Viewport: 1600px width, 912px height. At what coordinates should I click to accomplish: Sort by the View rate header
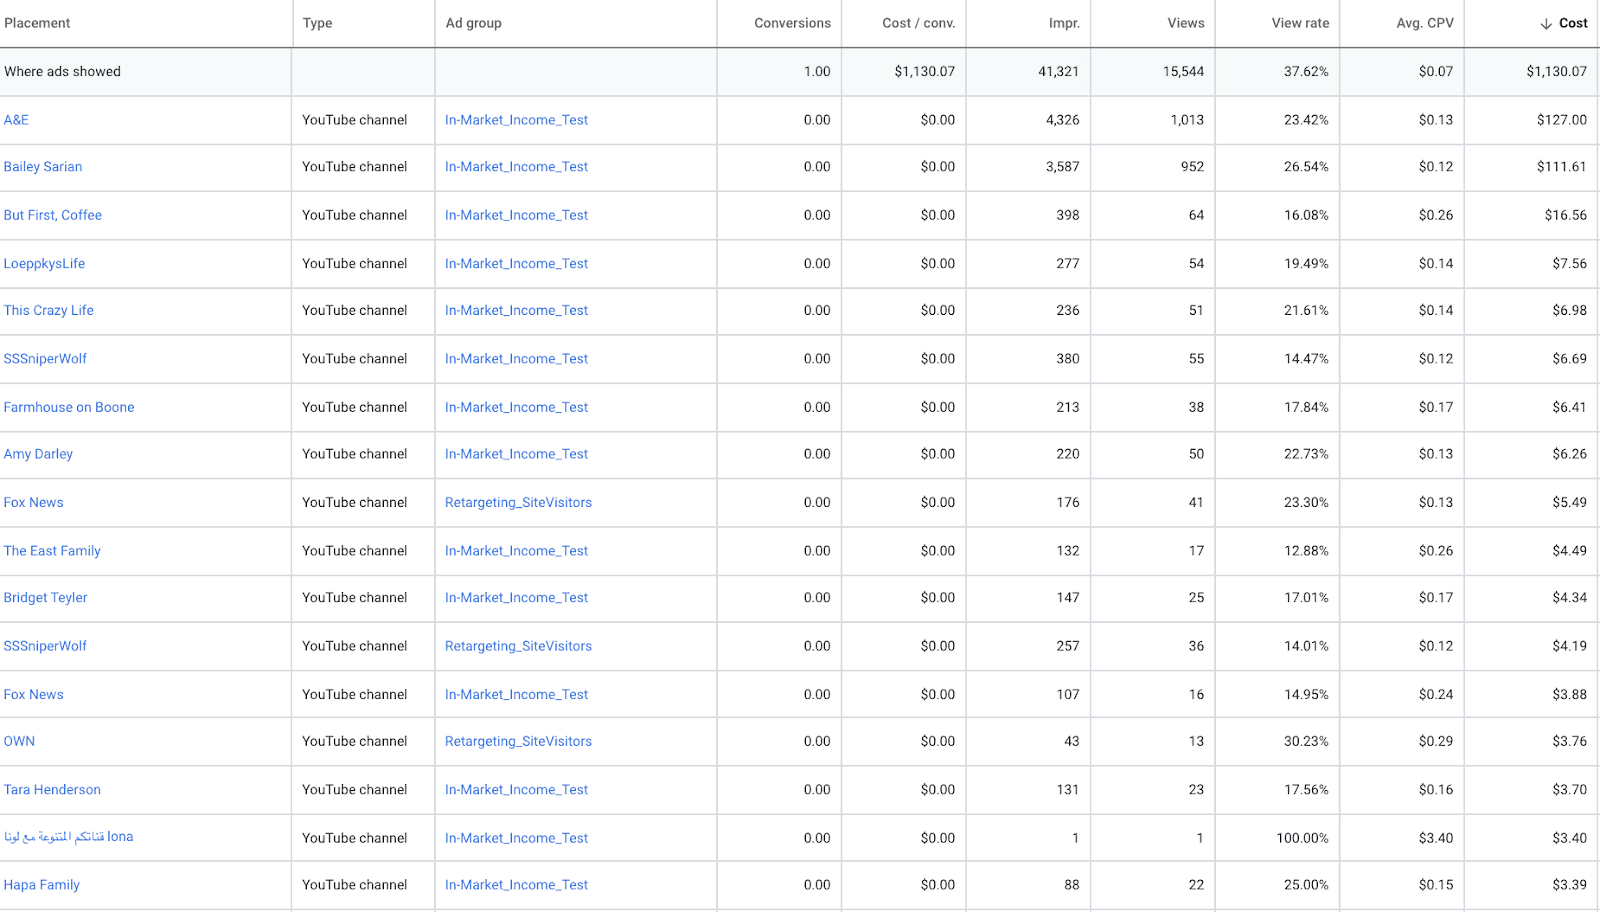click(1300, 23)
